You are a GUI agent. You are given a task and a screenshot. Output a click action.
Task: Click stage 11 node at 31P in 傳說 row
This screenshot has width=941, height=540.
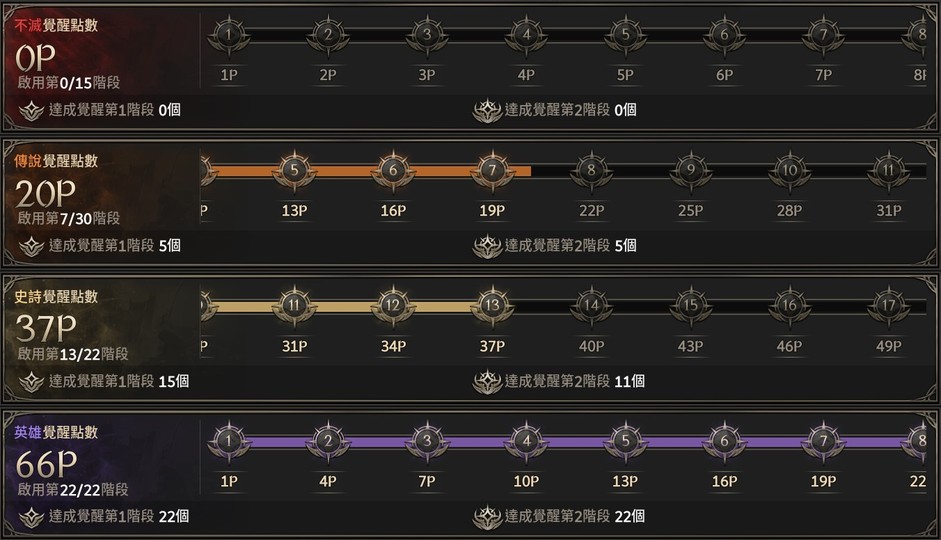(889, 171)
